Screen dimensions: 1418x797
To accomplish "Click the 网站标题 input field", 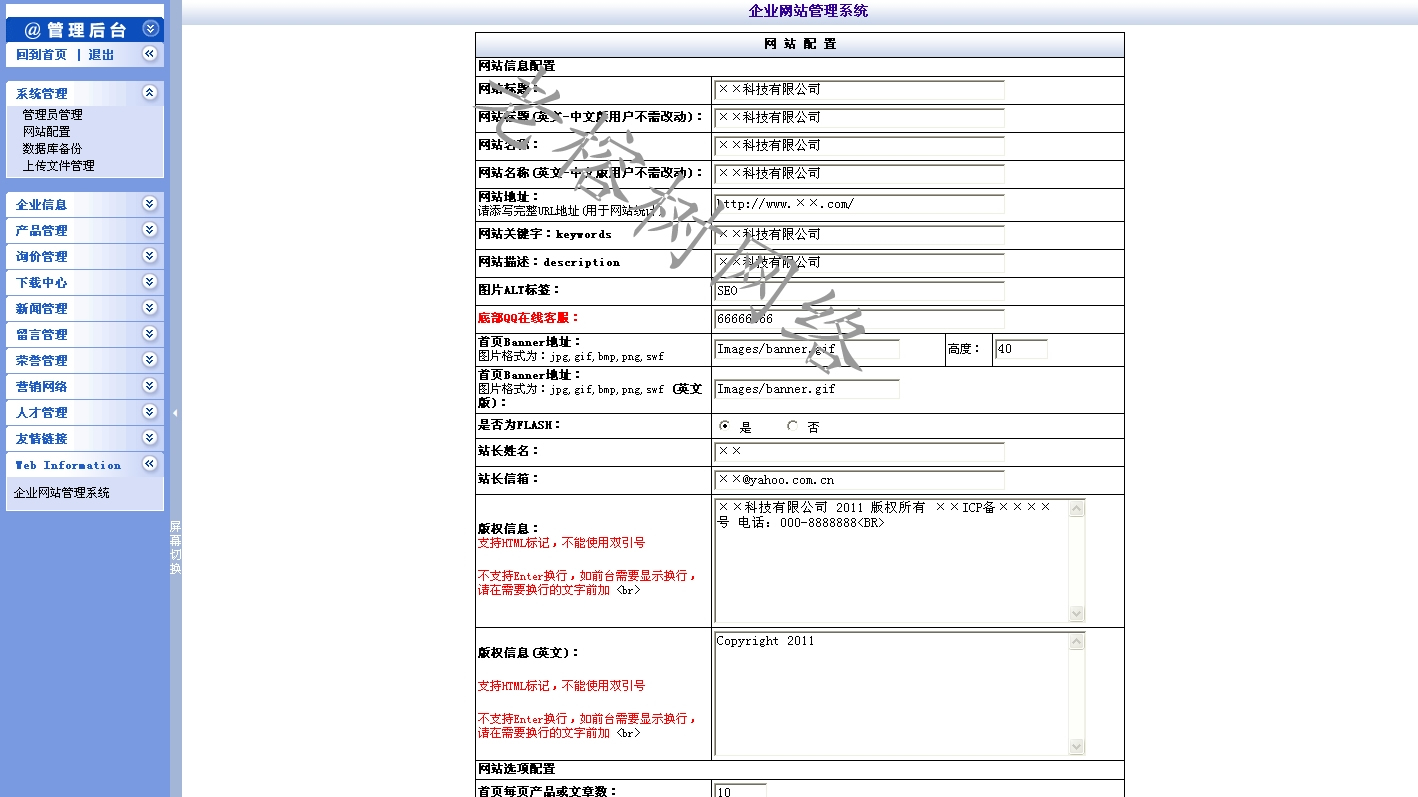I will point(859,90).
